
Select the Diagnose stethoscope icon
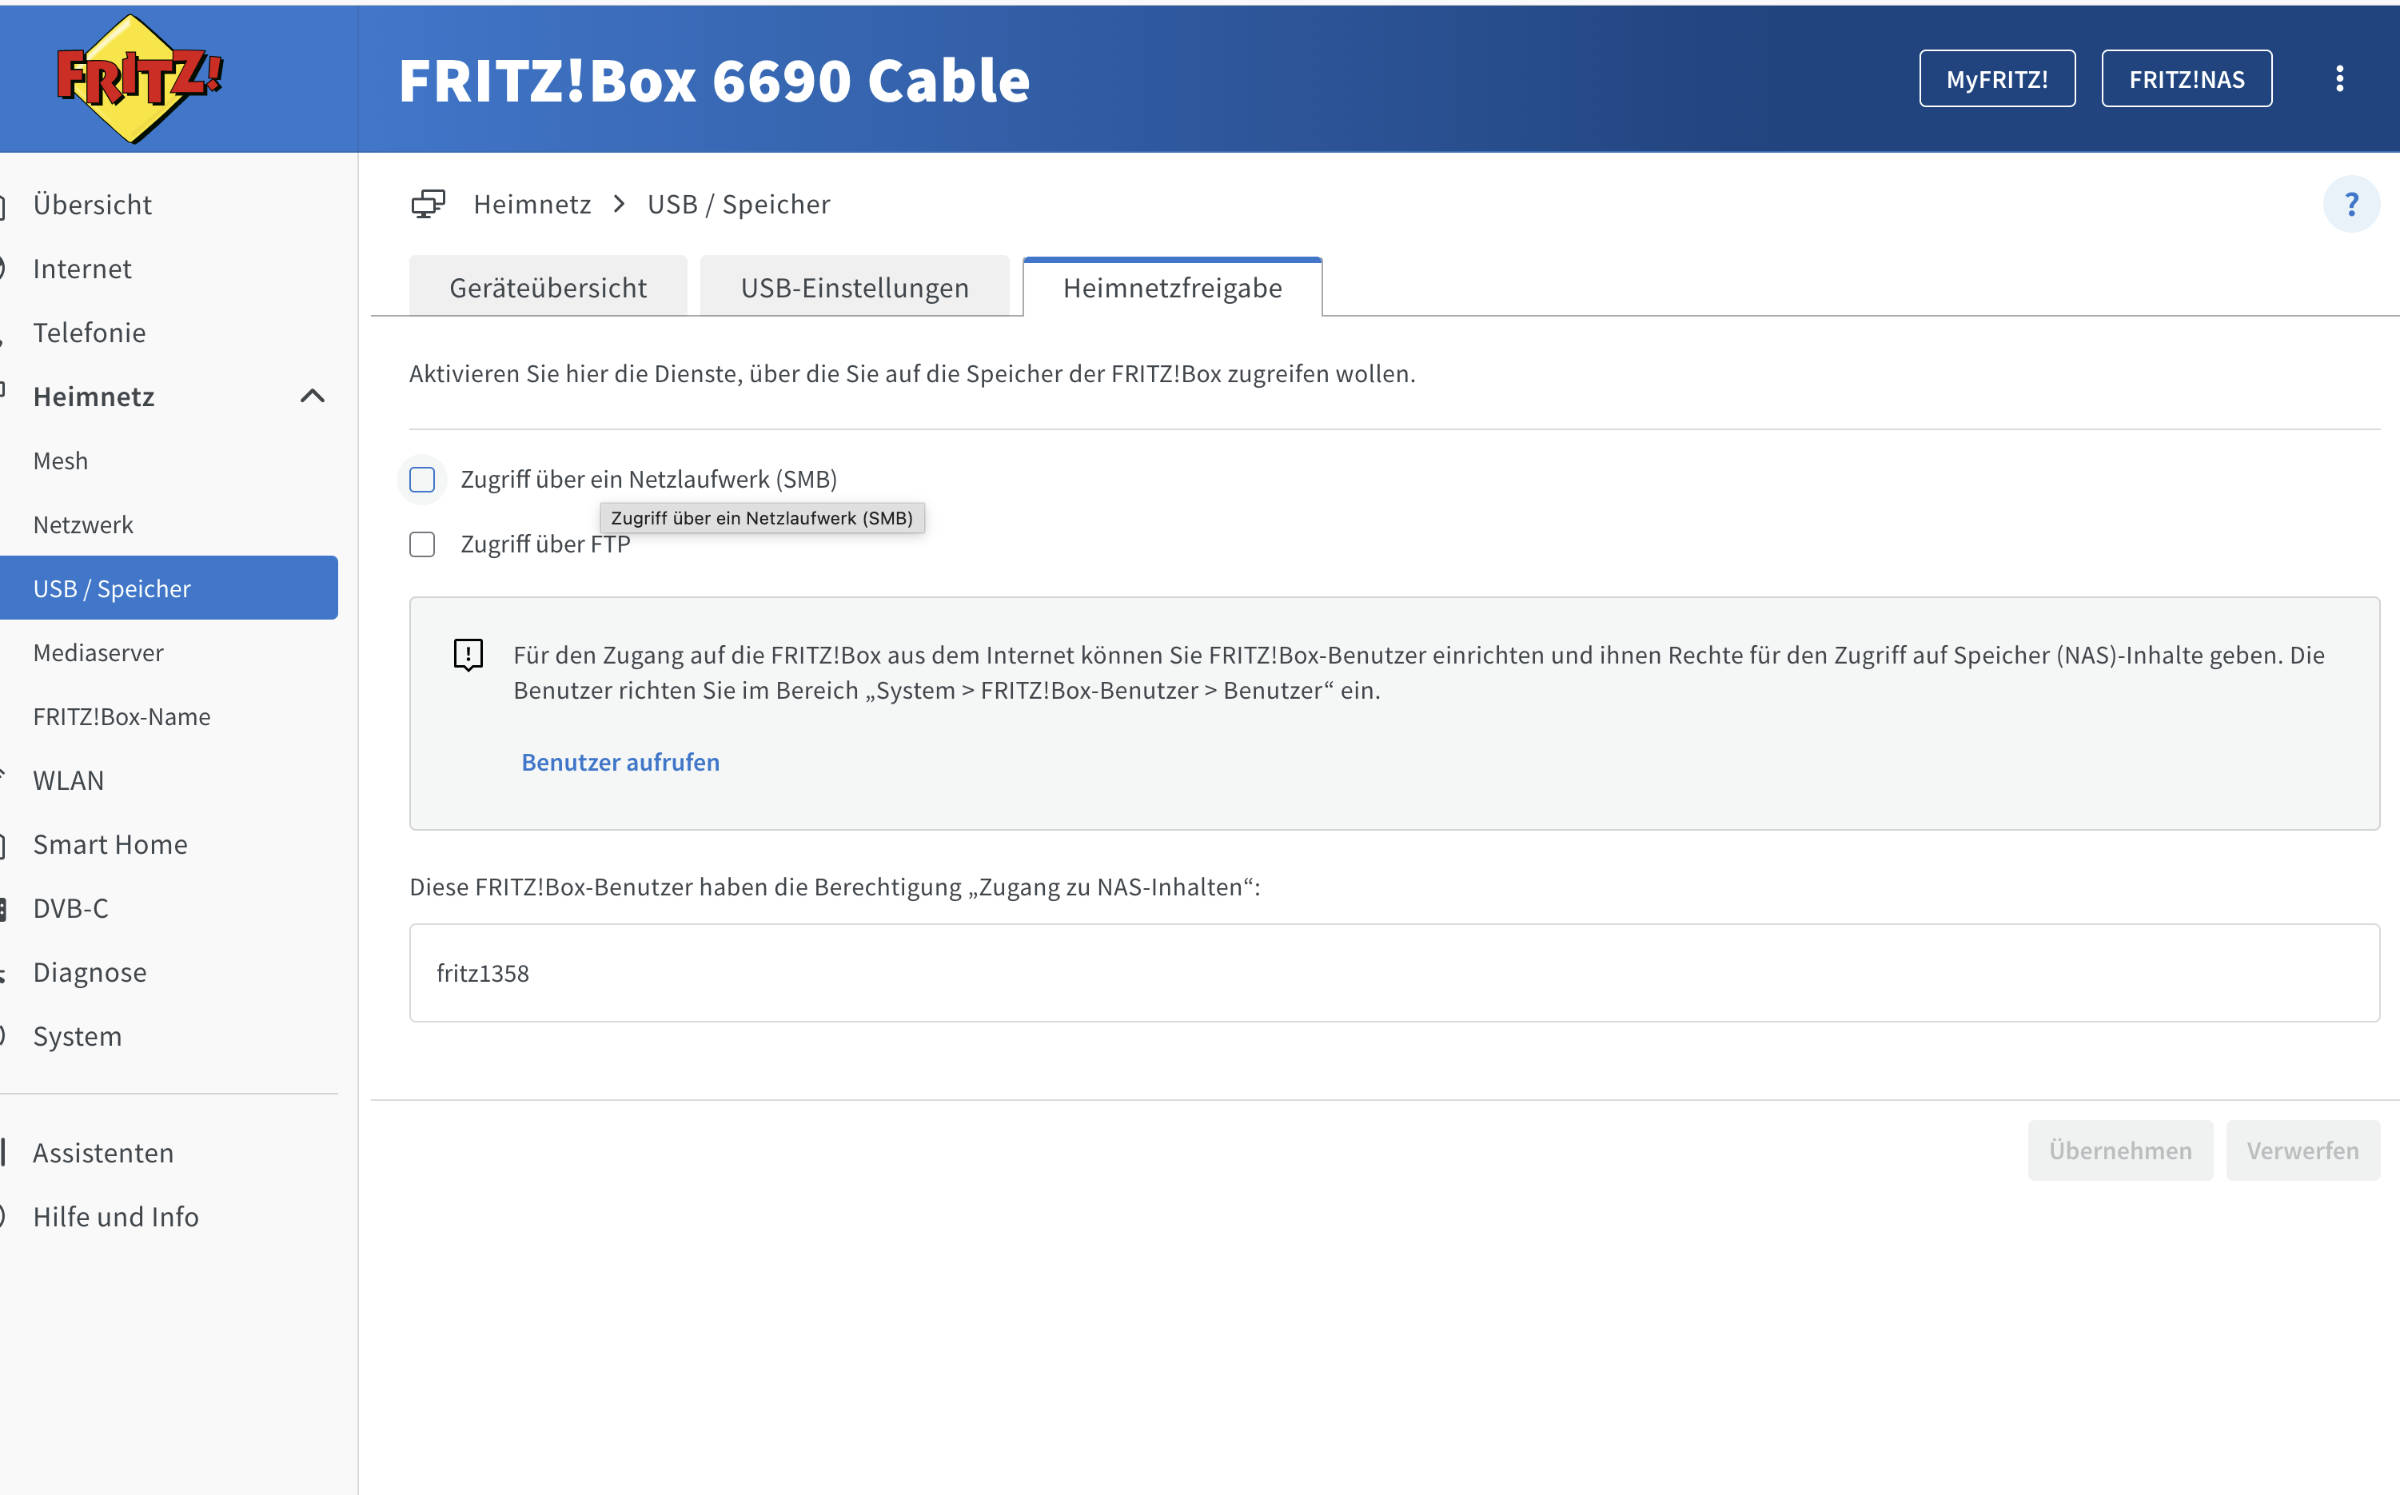(2, 971)
